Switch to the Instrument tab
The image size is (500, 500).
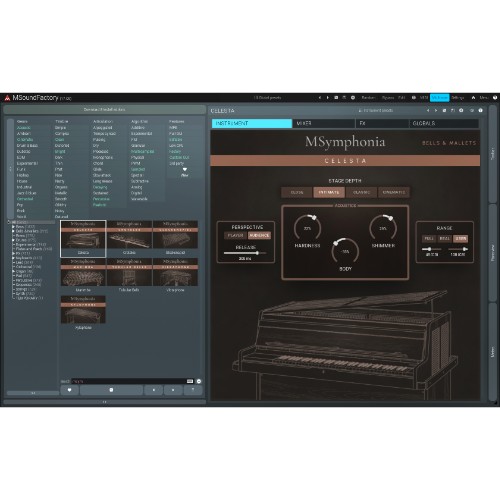point(252,123)
